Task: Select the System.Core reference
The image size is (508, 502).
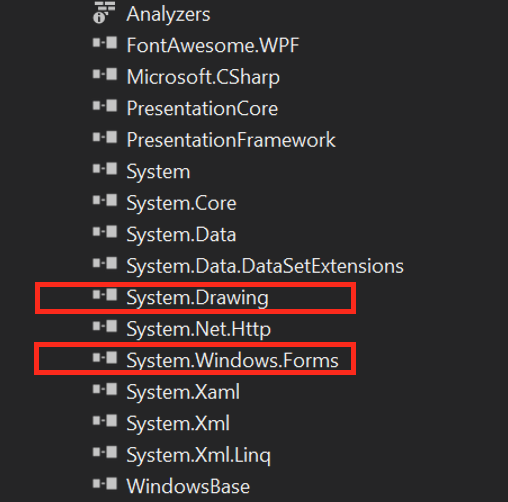Action: tap(181, 204)
